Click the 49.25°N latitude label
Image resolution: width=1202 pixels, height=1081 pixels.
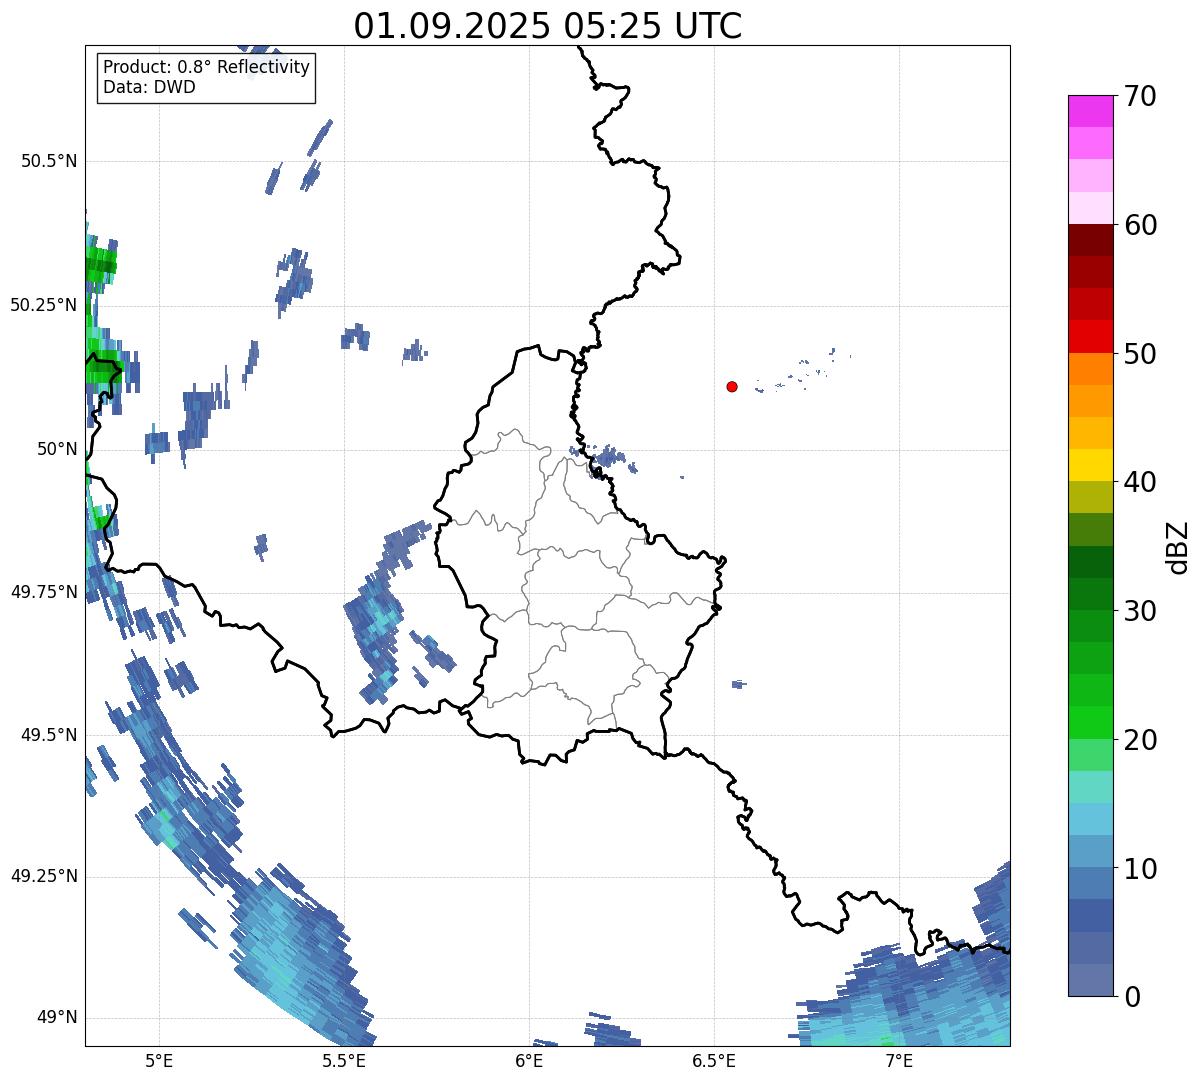pos(44,877)
